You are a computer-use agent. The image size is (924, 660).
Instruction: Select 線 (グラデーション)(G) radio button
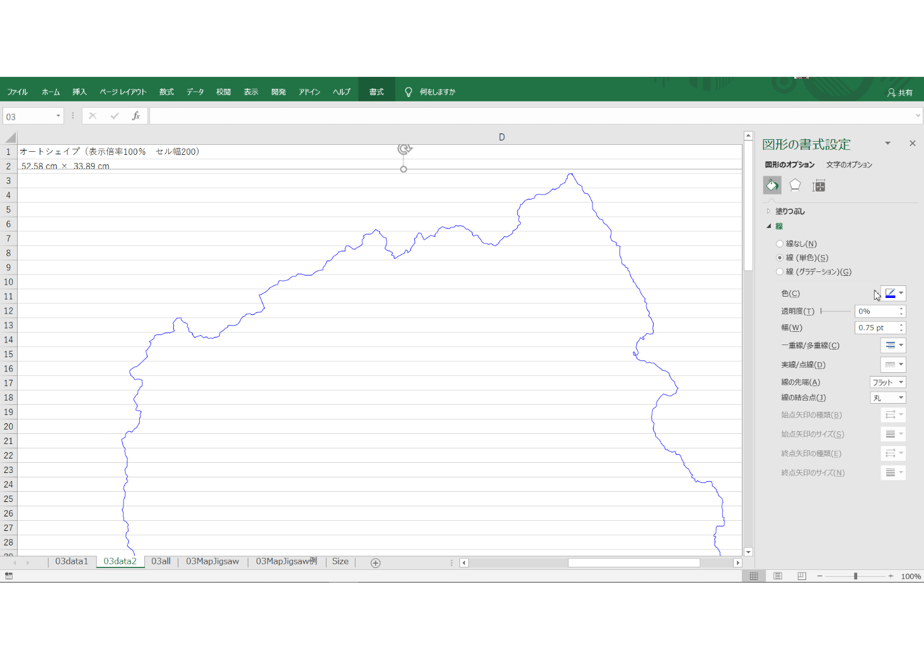[x=780, y=272]
